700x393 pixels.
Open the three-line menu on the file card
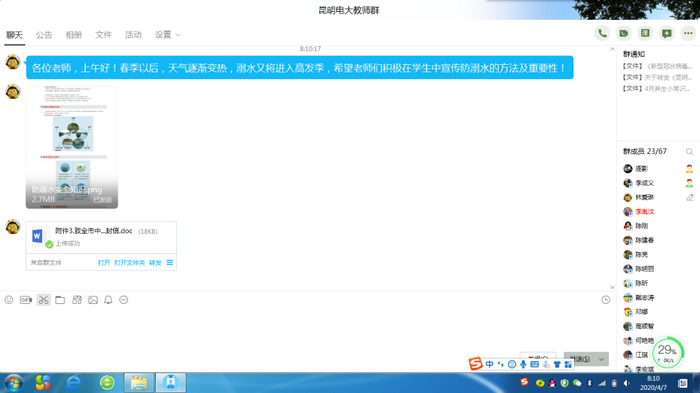pyautogui.click(x=170, y=263)
